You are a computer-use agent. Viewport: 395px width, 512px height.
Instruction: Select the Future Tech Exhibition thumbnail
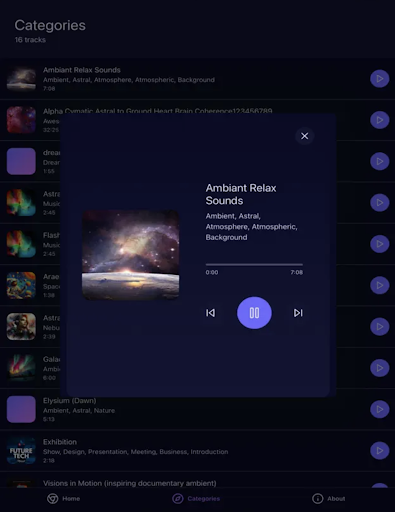21,451
